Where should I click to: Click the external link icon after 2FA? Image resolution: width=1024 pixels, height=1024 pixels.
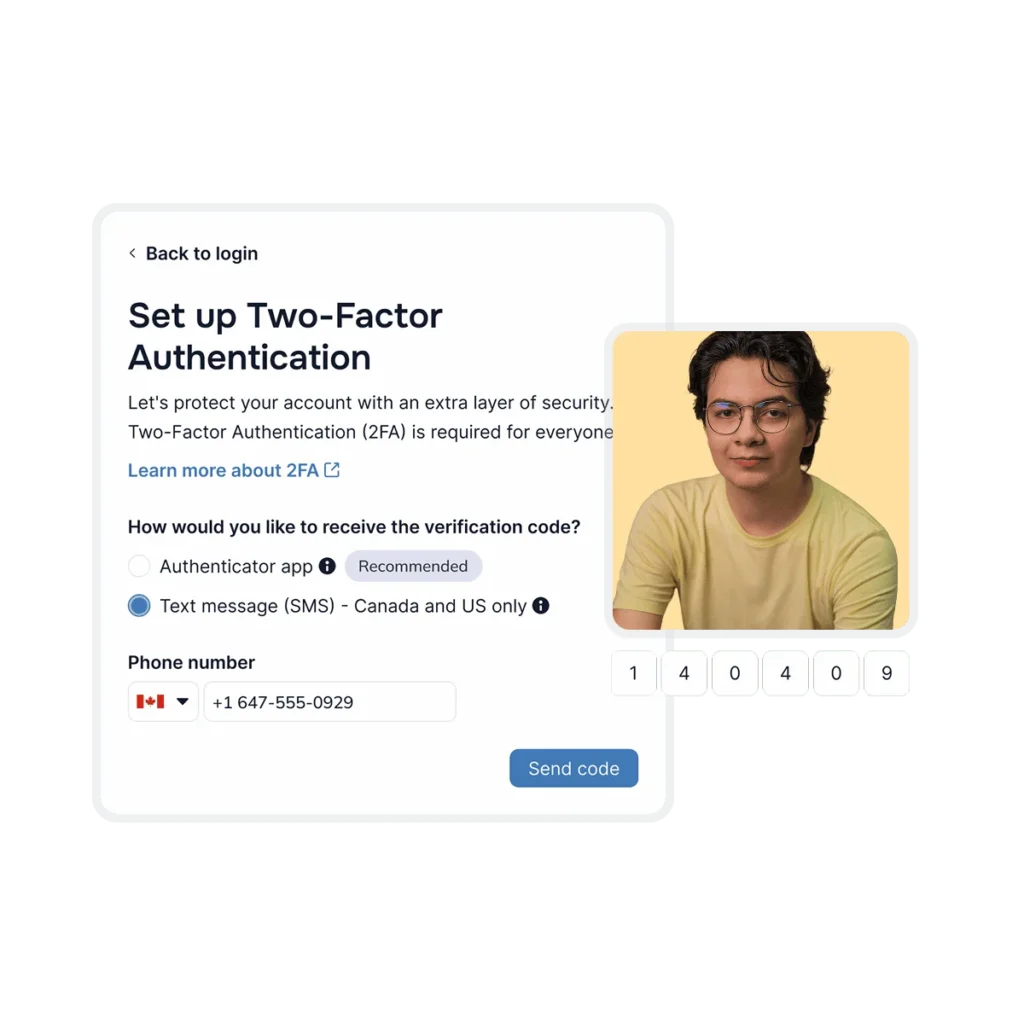332,470
